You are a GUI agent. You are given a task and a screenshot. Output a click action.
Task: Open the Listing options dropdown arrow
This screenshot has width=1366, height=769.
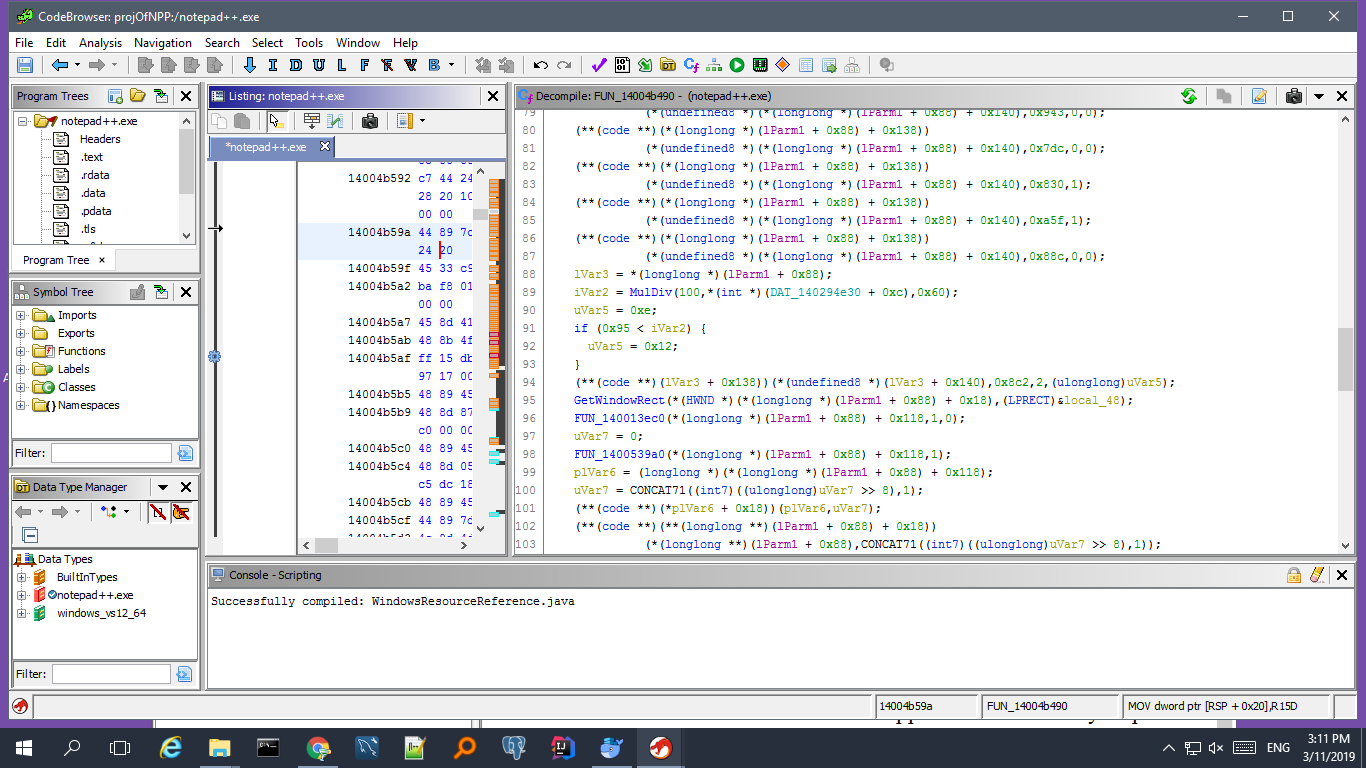[422, 121]
